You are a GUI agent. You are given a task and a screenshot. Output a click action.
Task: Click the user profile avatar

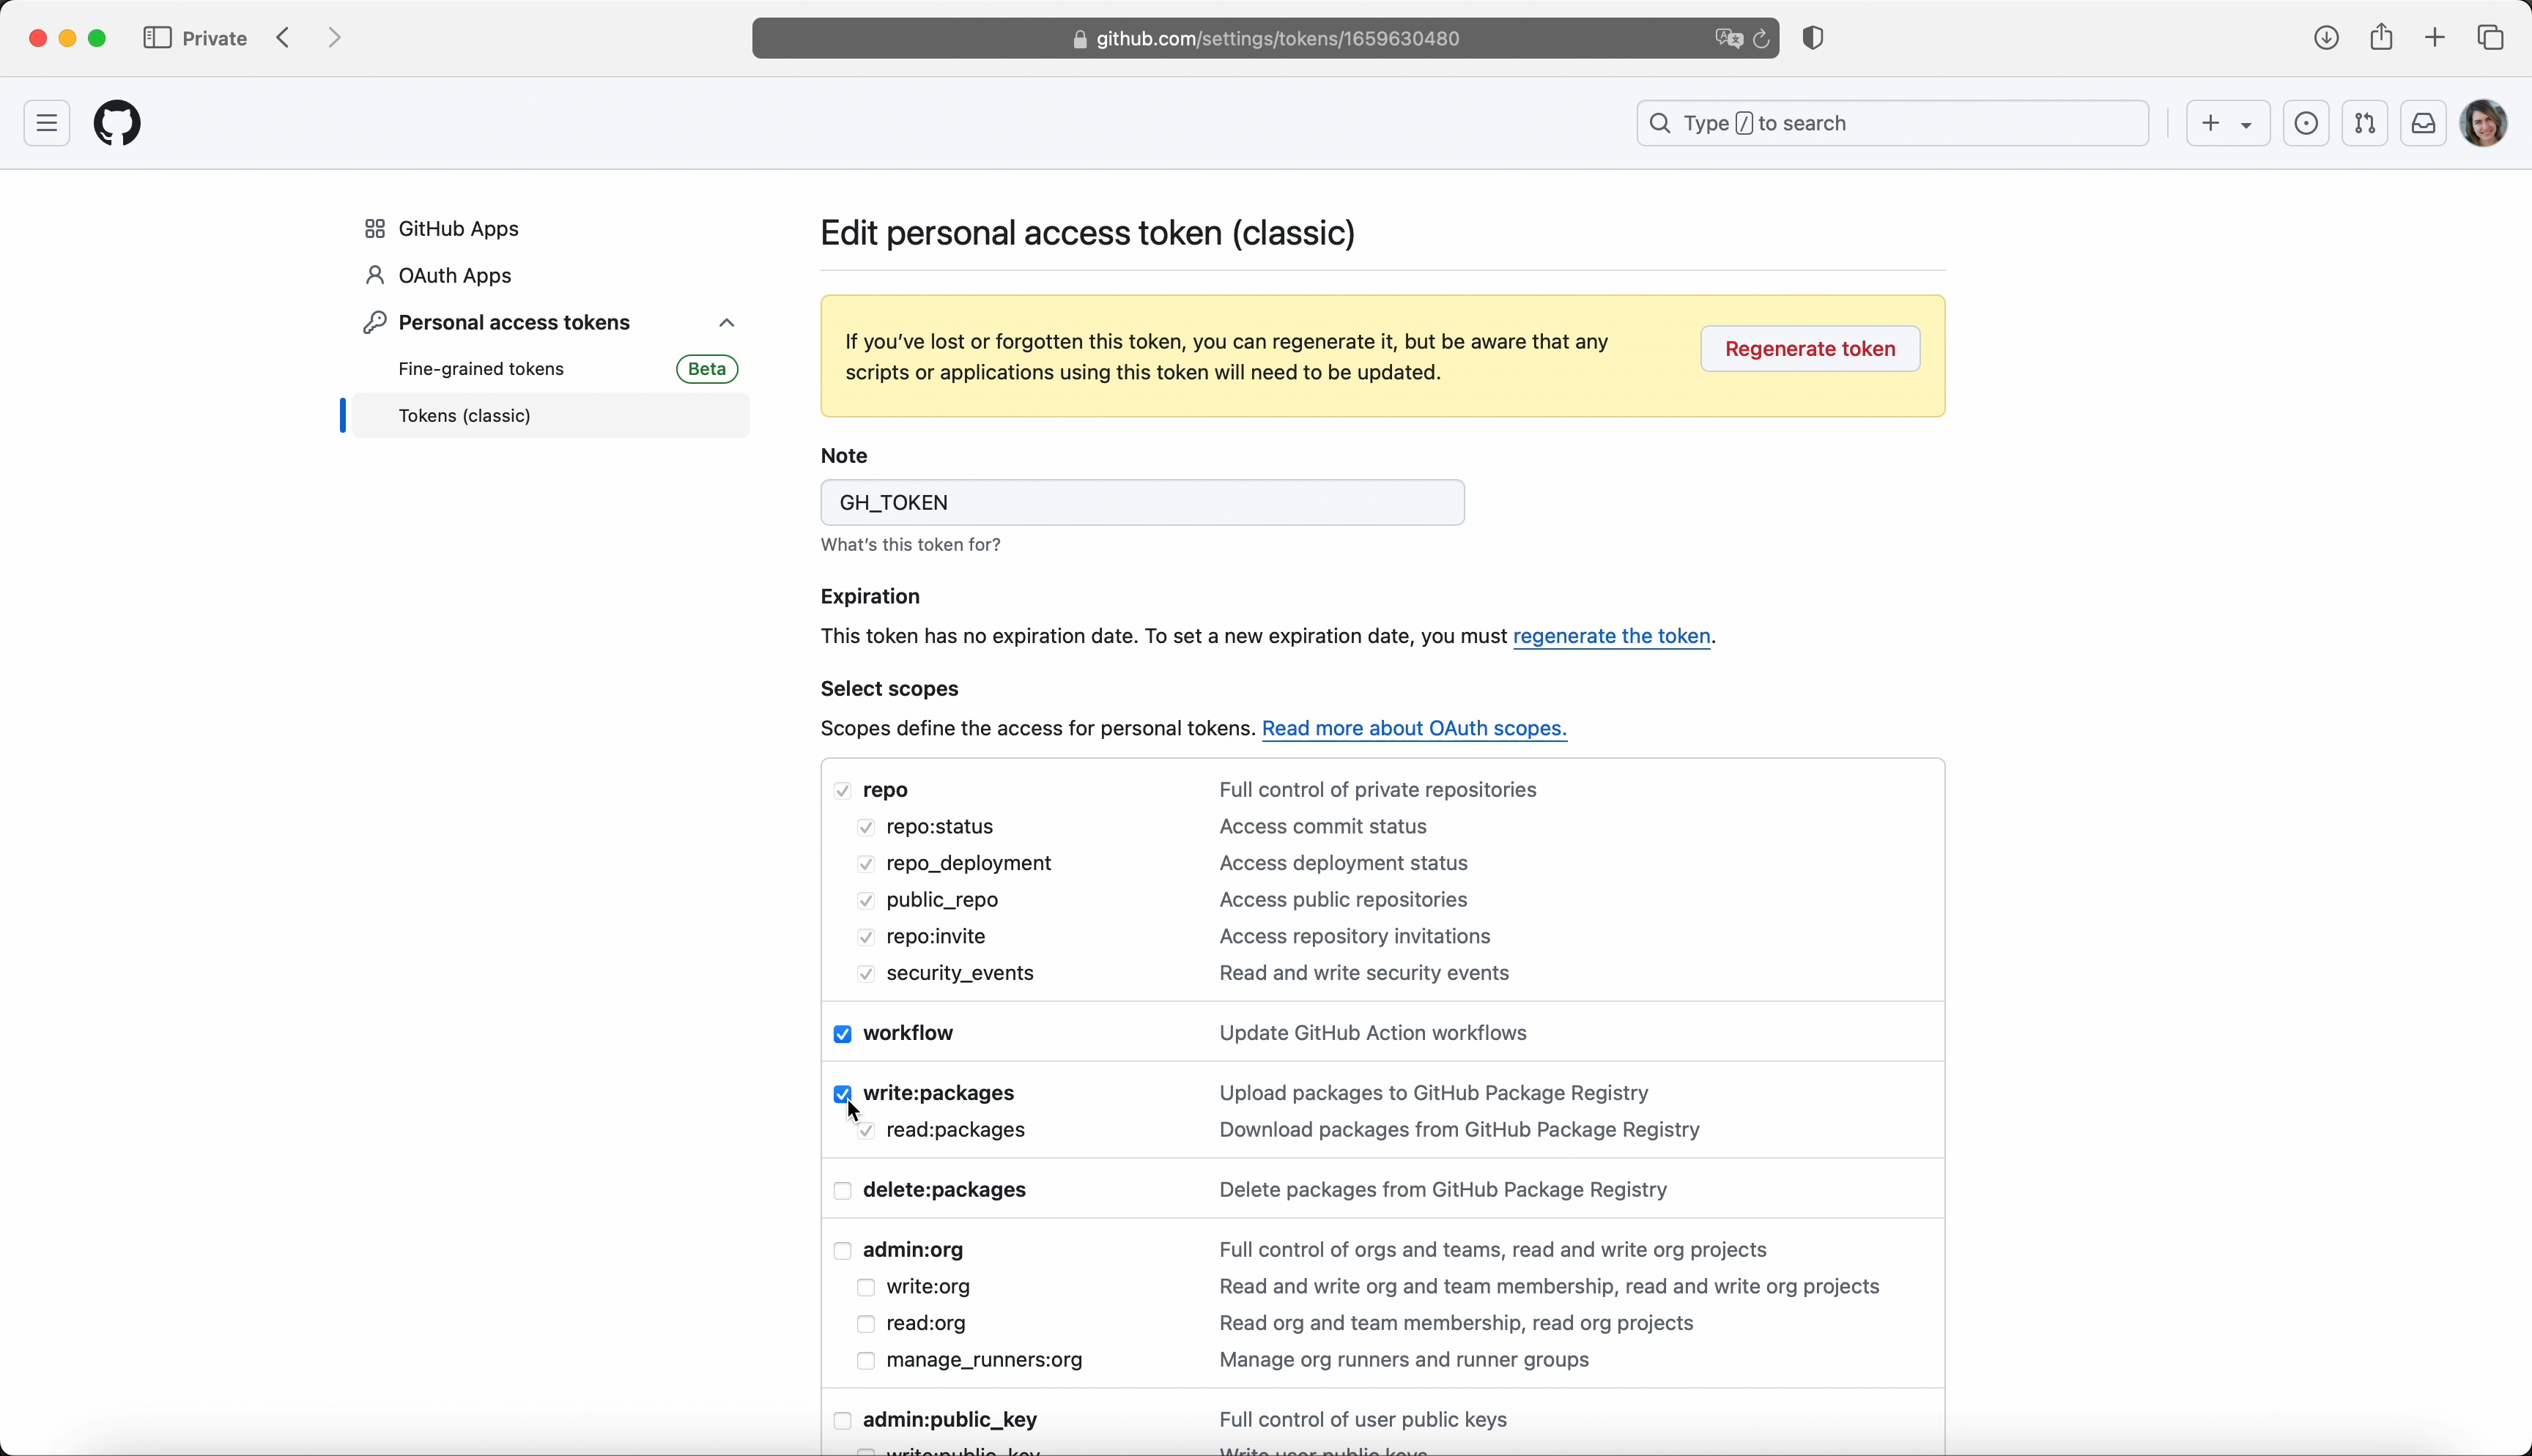(x=2486, y=124)
